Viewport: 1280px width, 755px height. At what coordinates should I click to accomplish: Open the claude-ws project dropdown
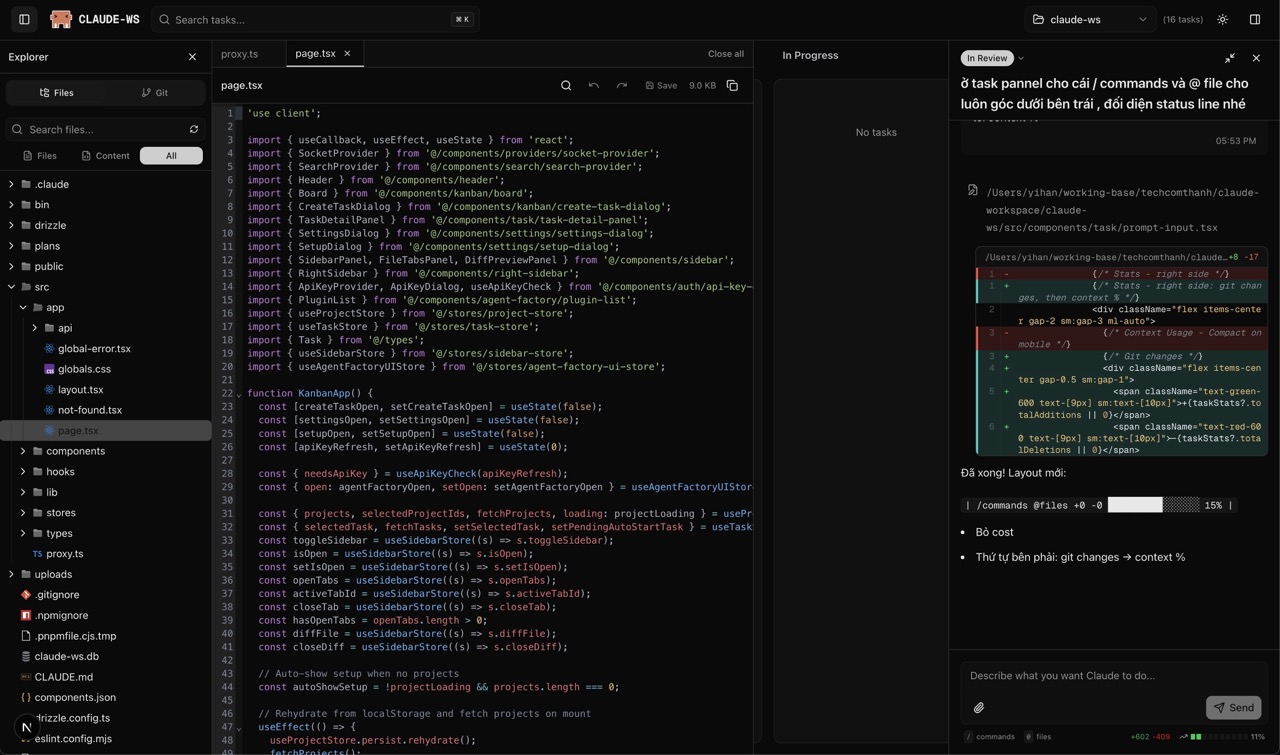1089,19
